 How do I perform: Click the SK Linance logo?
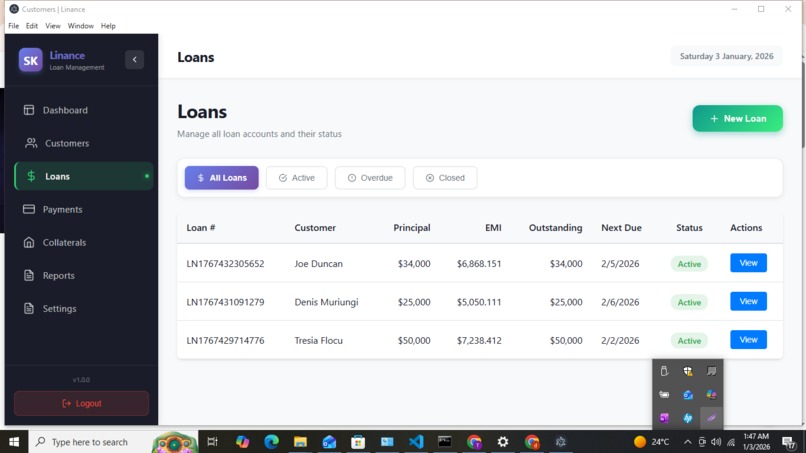coord(30,60)
